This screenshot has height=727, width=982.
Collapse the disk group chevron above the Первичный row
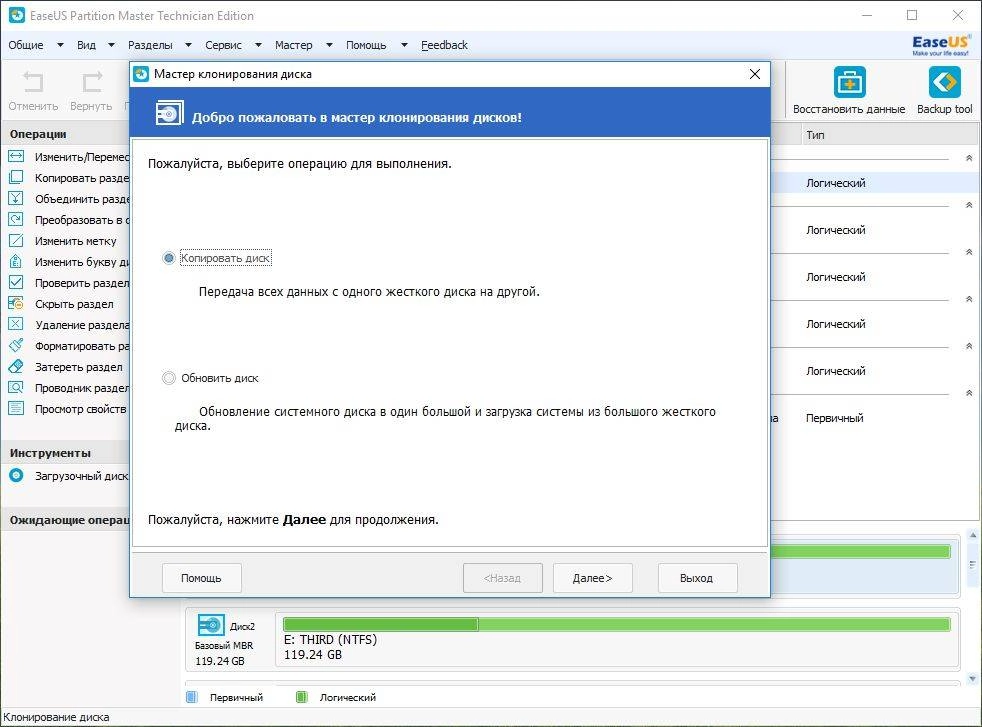tap(969, 393)
